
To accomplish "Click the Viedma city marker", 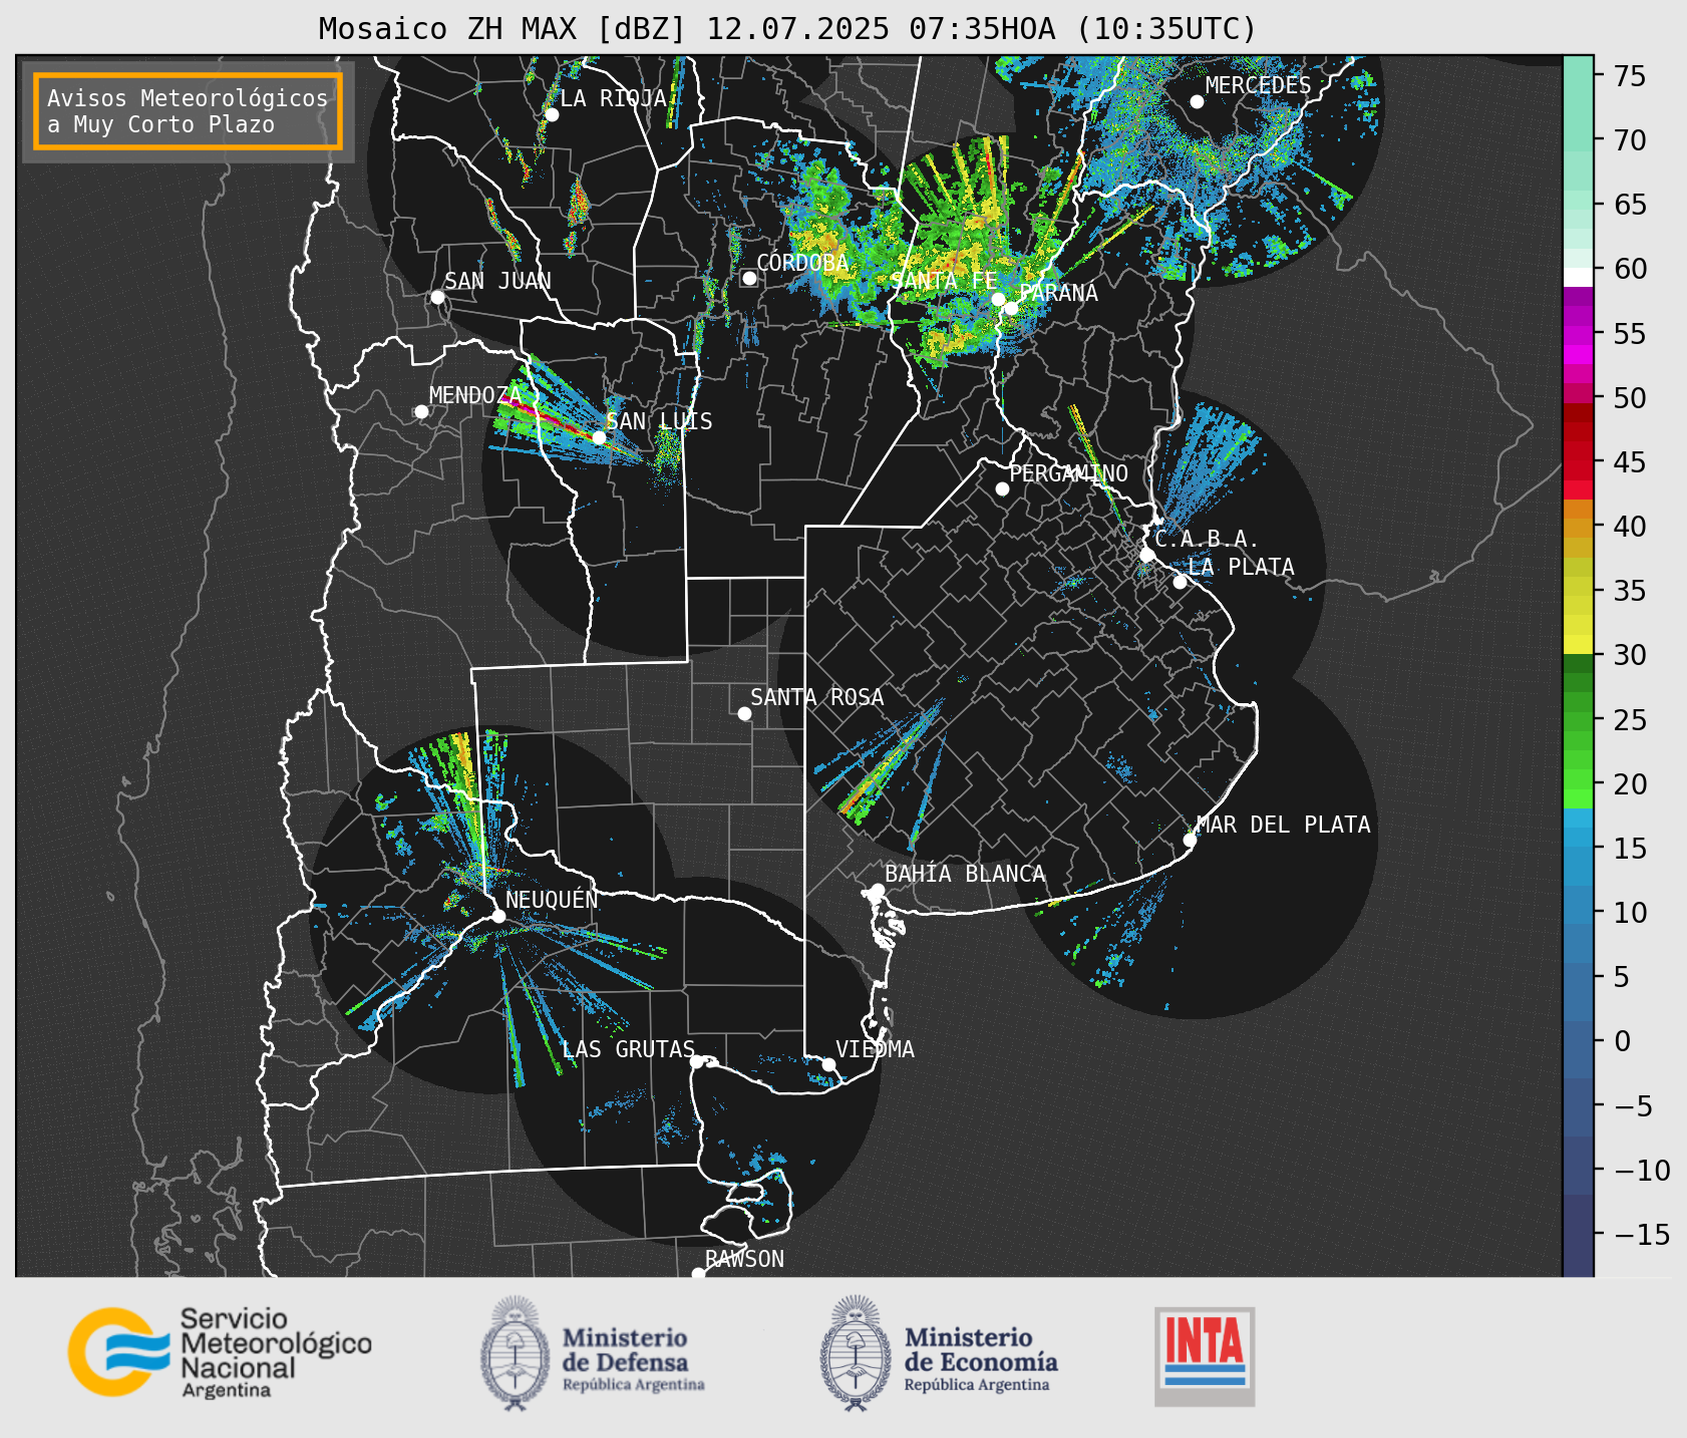I will 829,1064.
